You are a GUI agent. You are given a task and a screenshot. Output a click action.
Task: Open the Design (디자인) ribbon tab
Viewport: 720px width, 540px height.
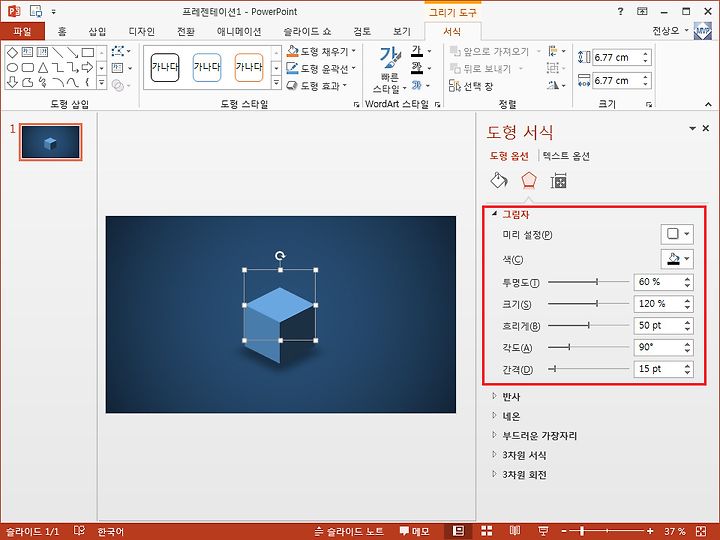[141, 31]
